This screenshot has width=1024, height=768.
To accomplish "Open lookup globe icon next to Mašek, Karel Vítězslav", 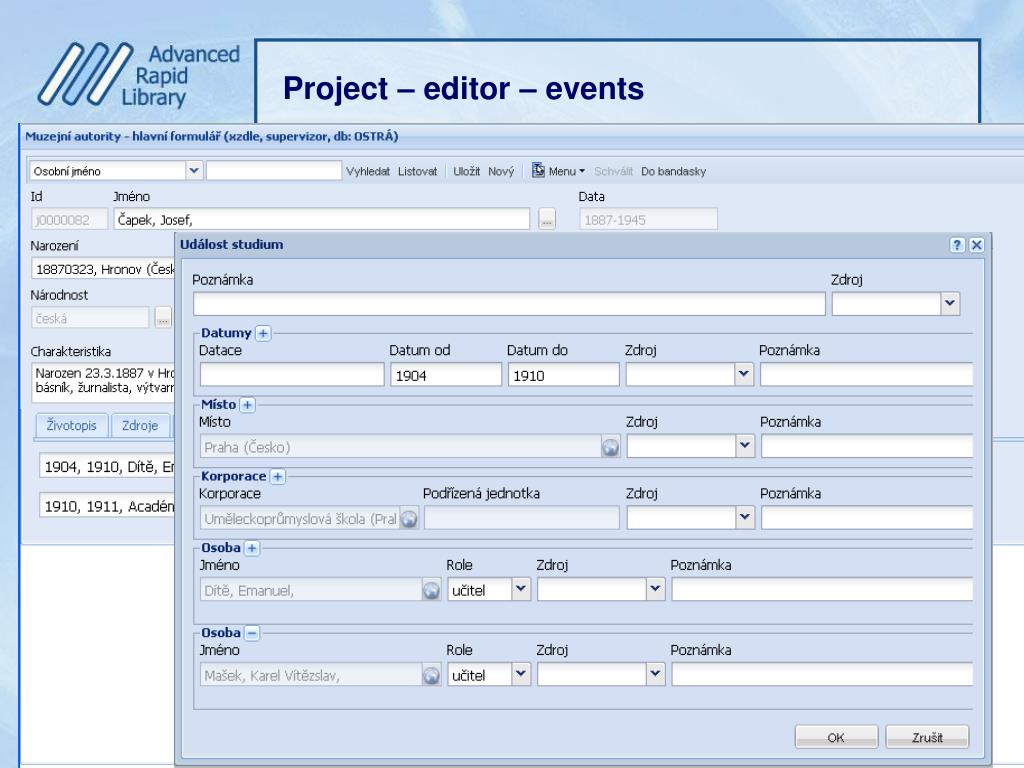I will pyautogui.click(x=431, y=675).
